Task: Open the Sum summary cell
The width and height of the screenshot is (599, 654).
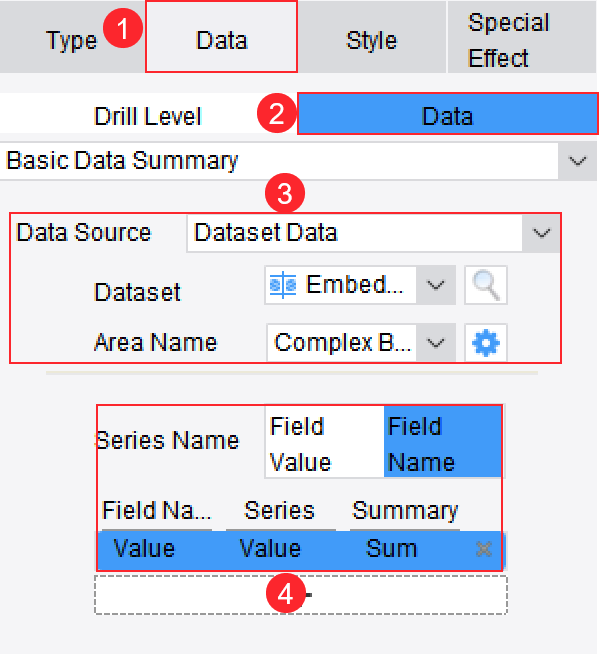Action: [x=392, y=549]
